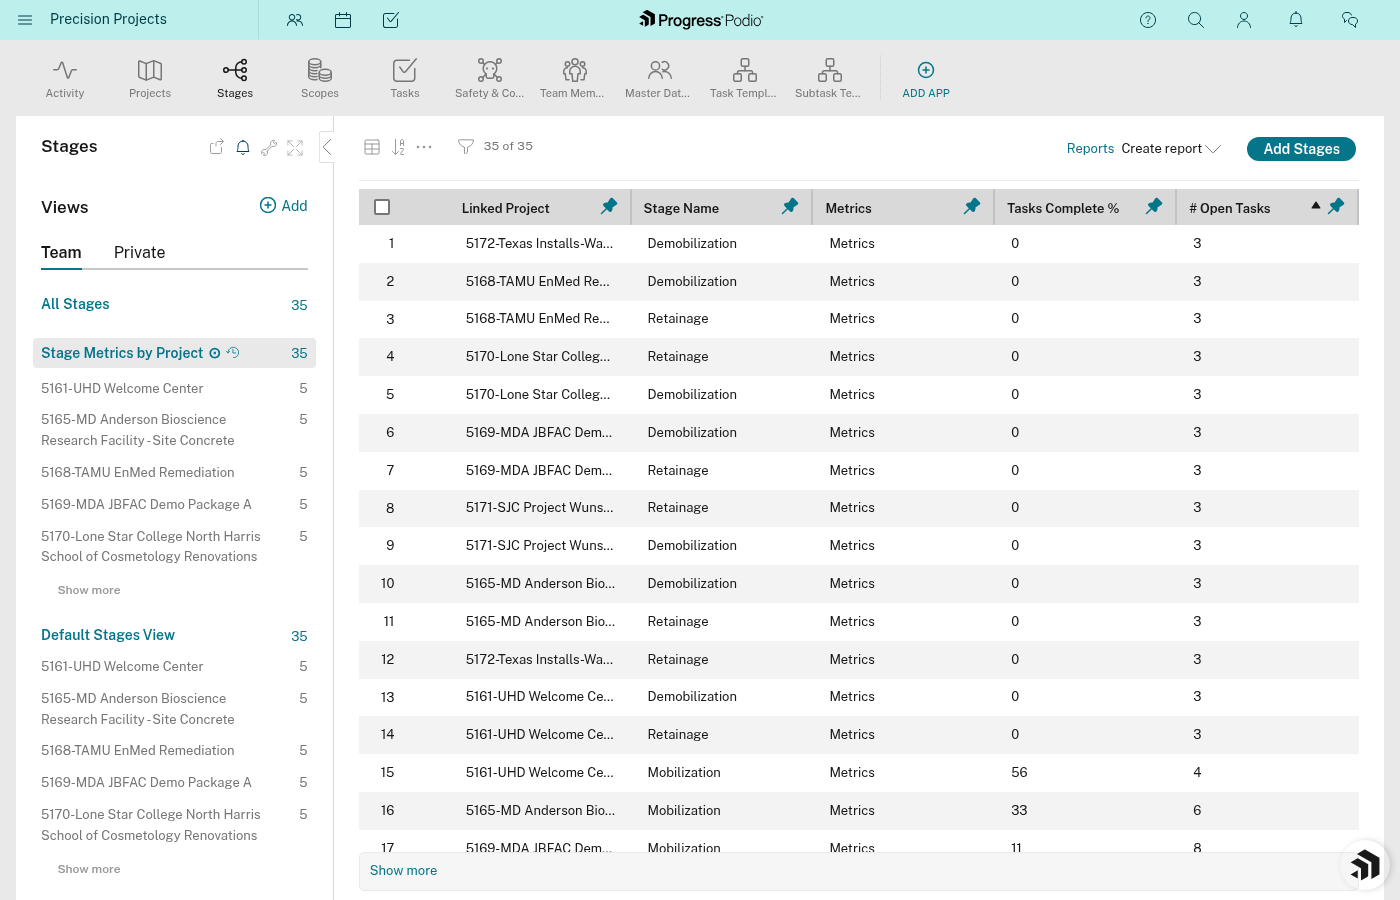This screenshot has width=1400, height=900.
Task: Select the table view icon above the grid
Action: click(x=372, y=146)
